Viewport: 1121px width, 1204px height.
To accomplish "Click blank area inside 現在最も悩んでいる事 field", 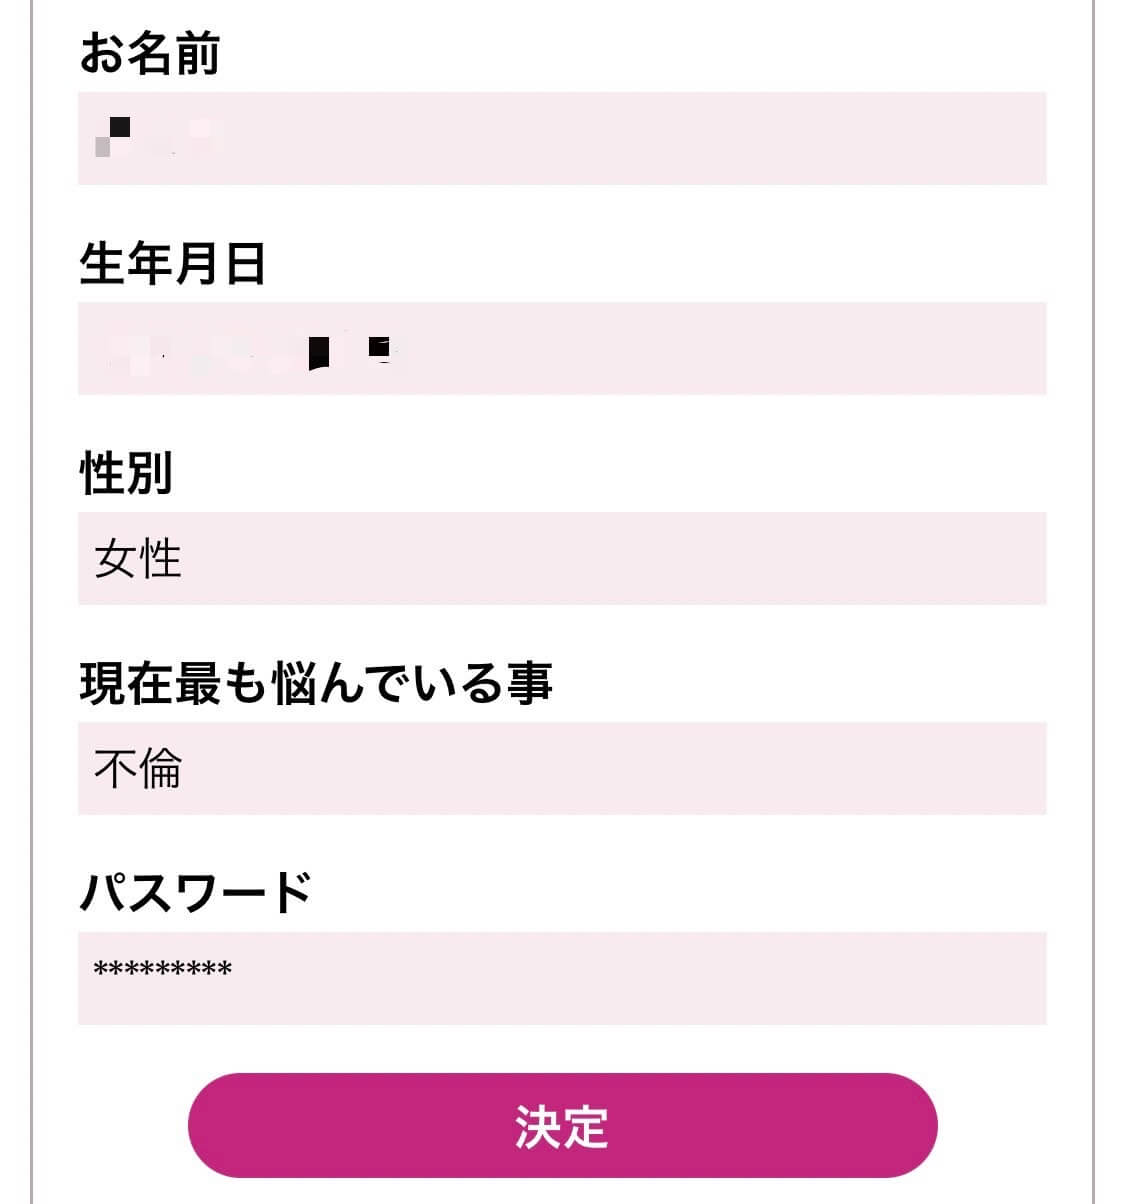I will pyautogui.click(x=700, y=768).
